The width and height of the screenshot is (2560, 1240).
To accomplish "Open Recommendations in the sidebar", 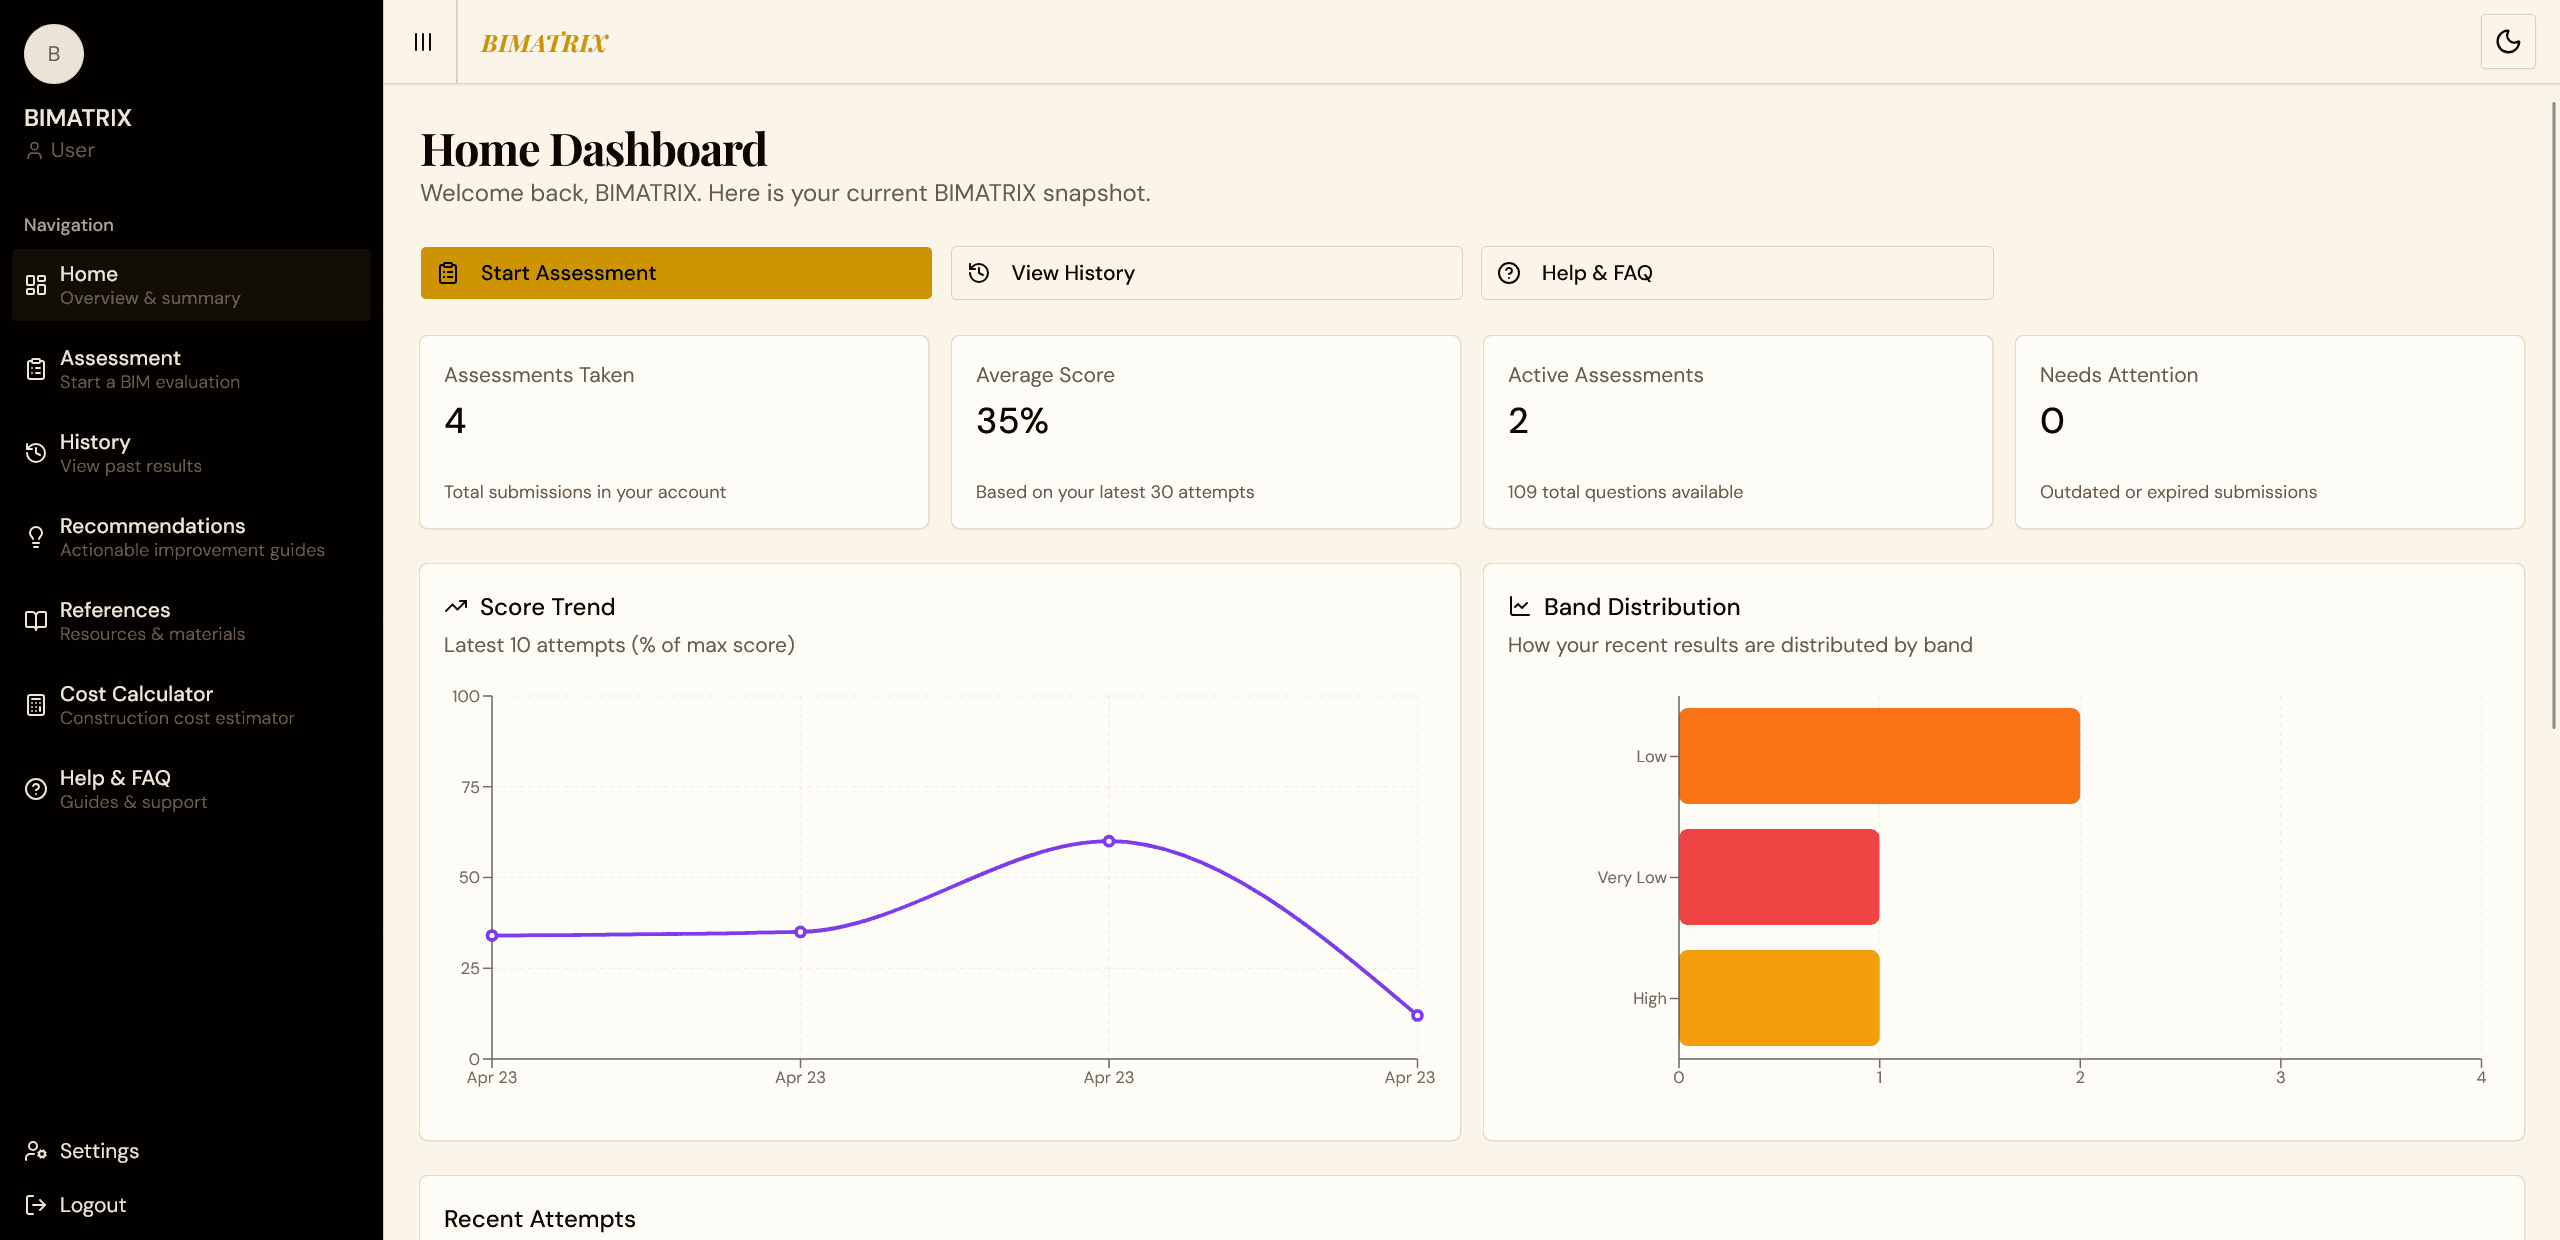I will [x=191, y=537].
